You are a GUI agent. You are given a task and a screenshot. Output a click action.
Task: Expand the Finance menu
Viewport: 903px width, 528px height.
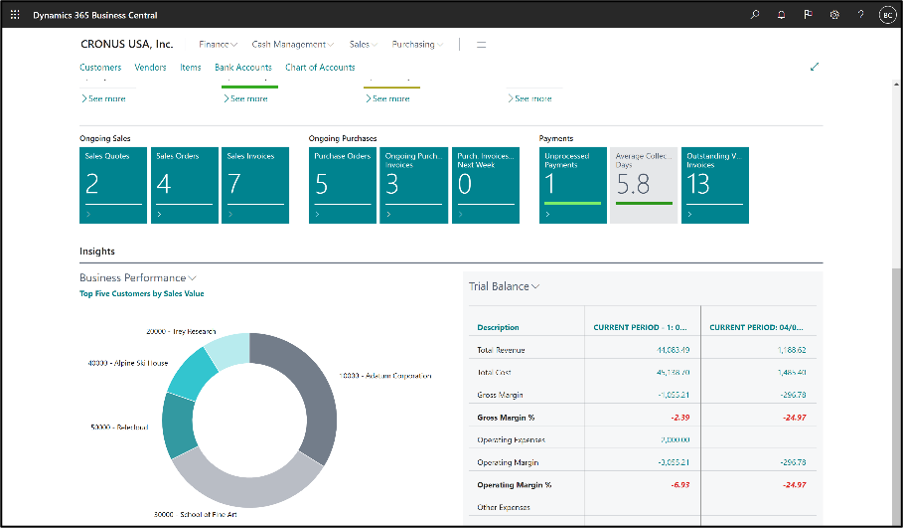click(218, 45)
